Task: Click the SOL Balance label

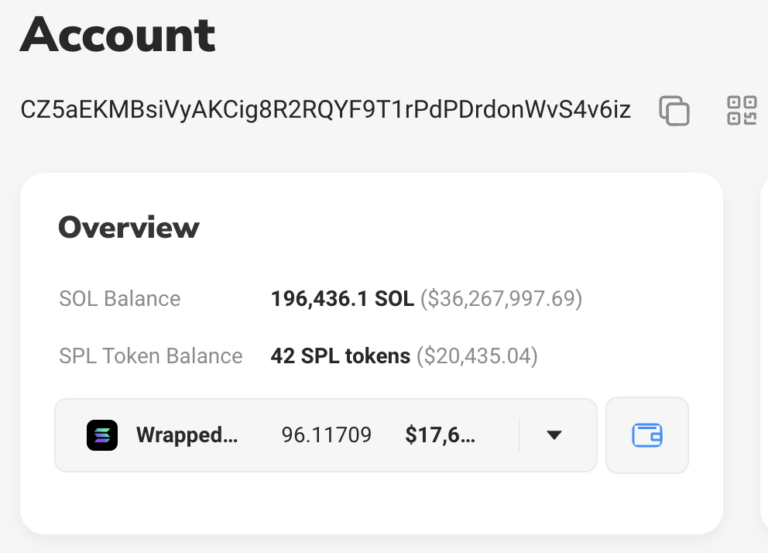Action: click(120, 298)
